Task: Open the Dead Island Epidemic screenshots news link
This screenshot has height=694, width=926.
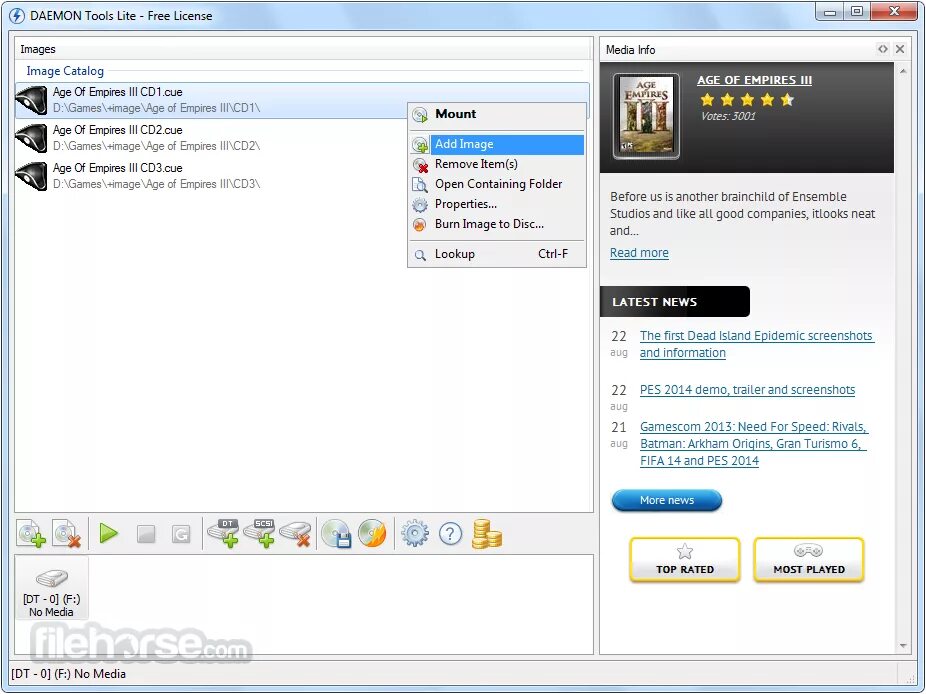Action: click(757, 344)
